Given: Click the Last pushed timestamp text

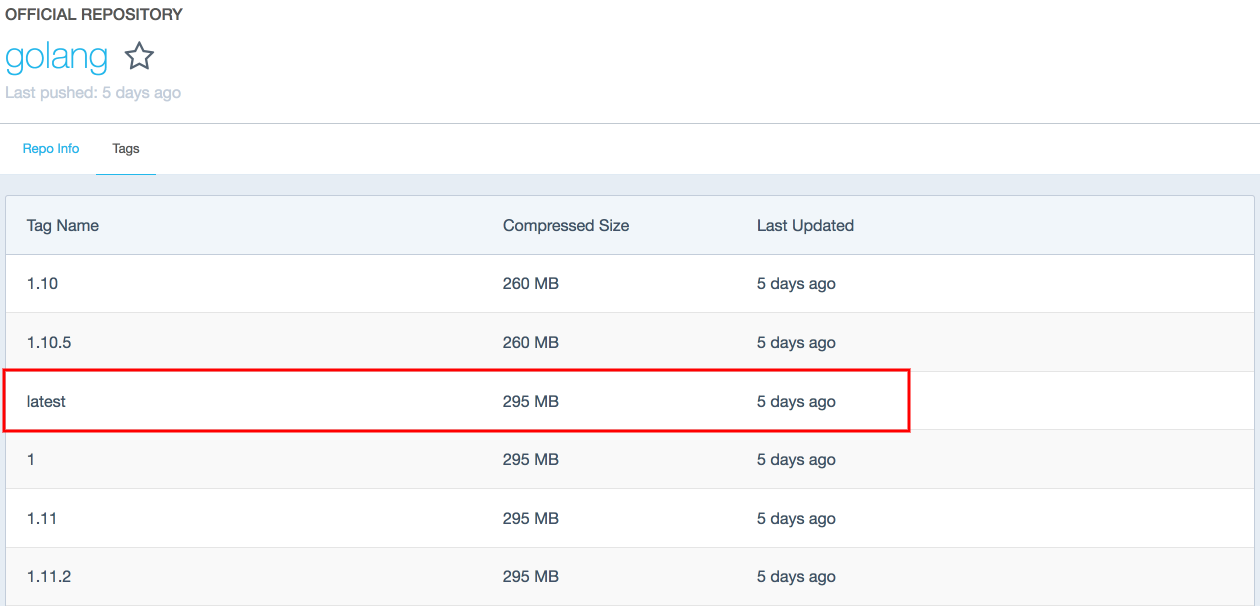Looking at the screenshot, I should tap(93, 92).
